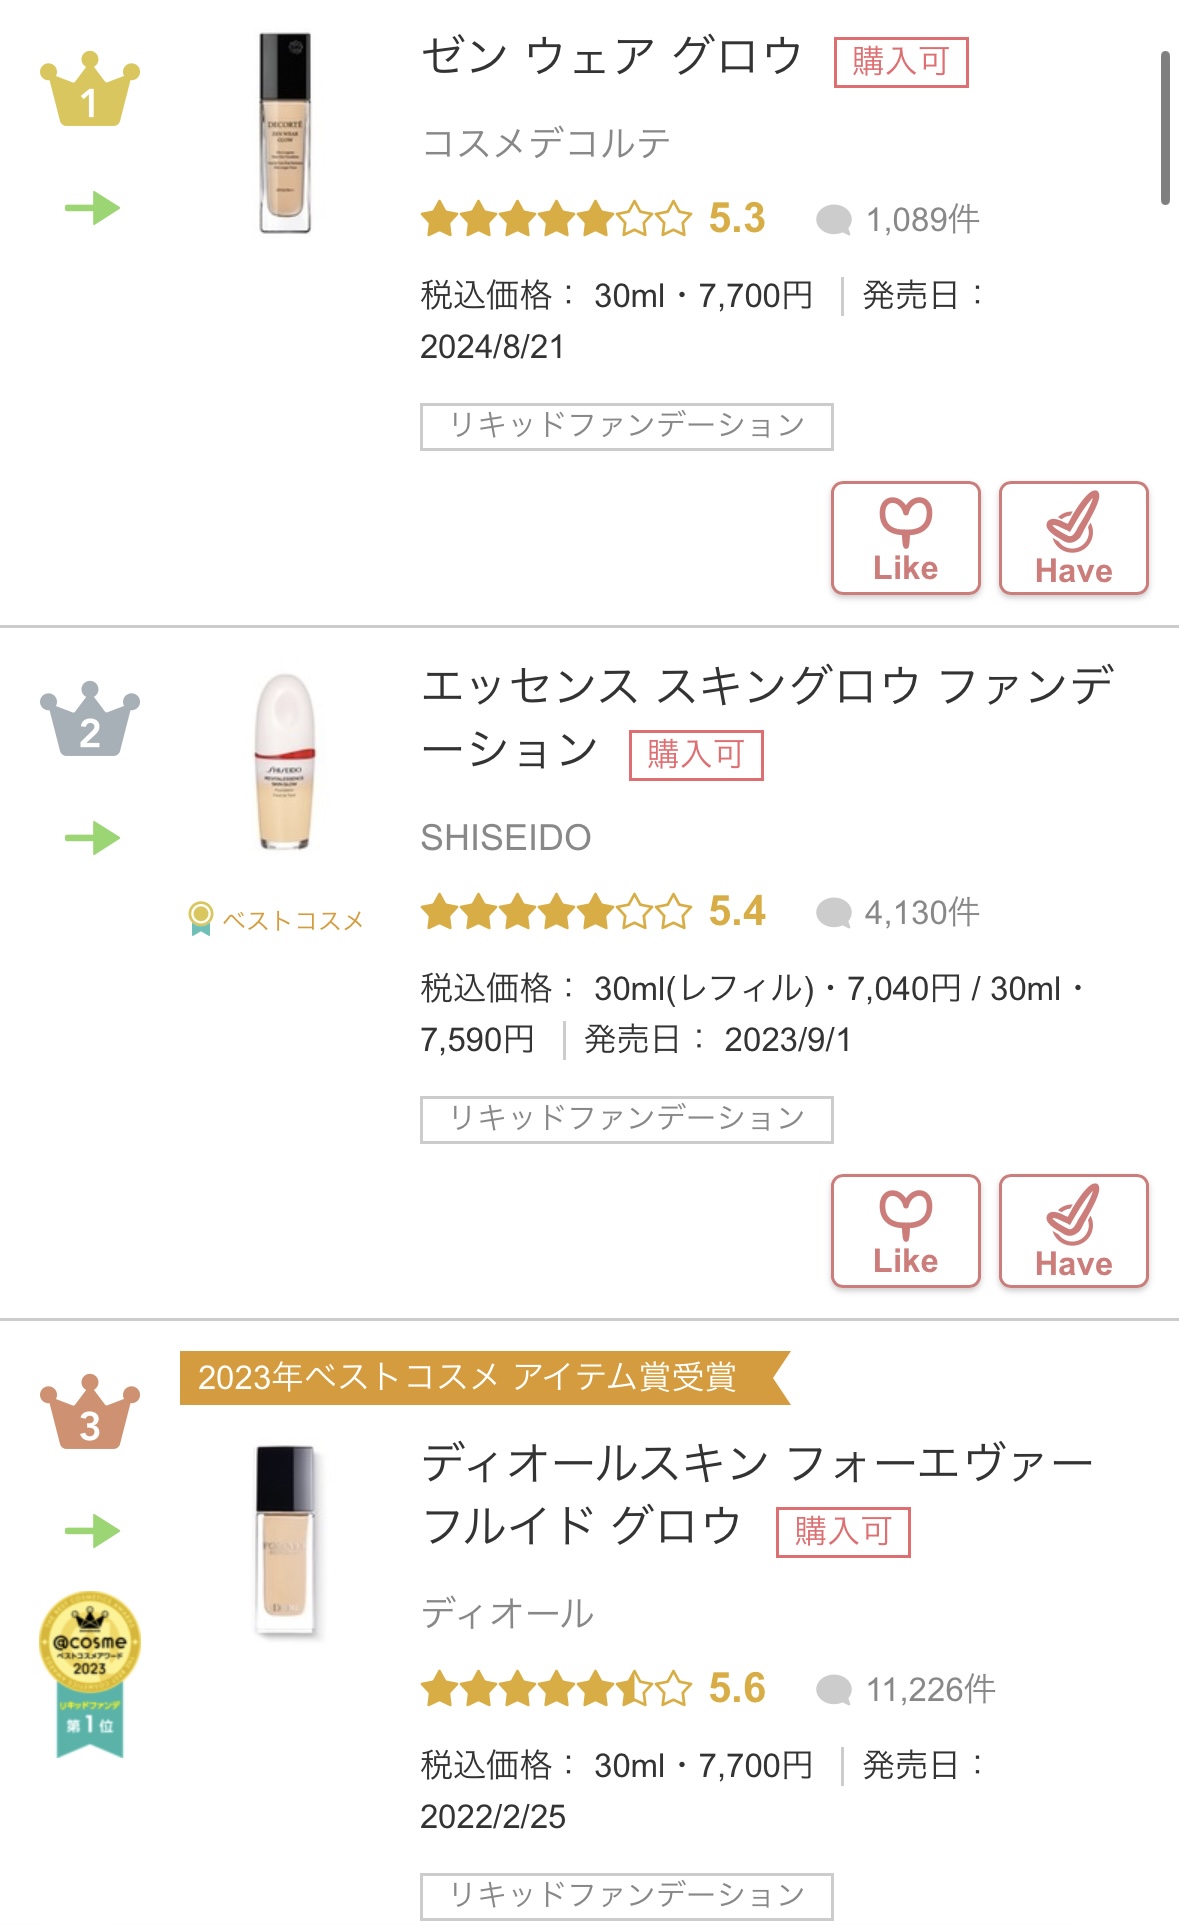Tap the gold rank 1 crown icon

click(x=89, y=92)
